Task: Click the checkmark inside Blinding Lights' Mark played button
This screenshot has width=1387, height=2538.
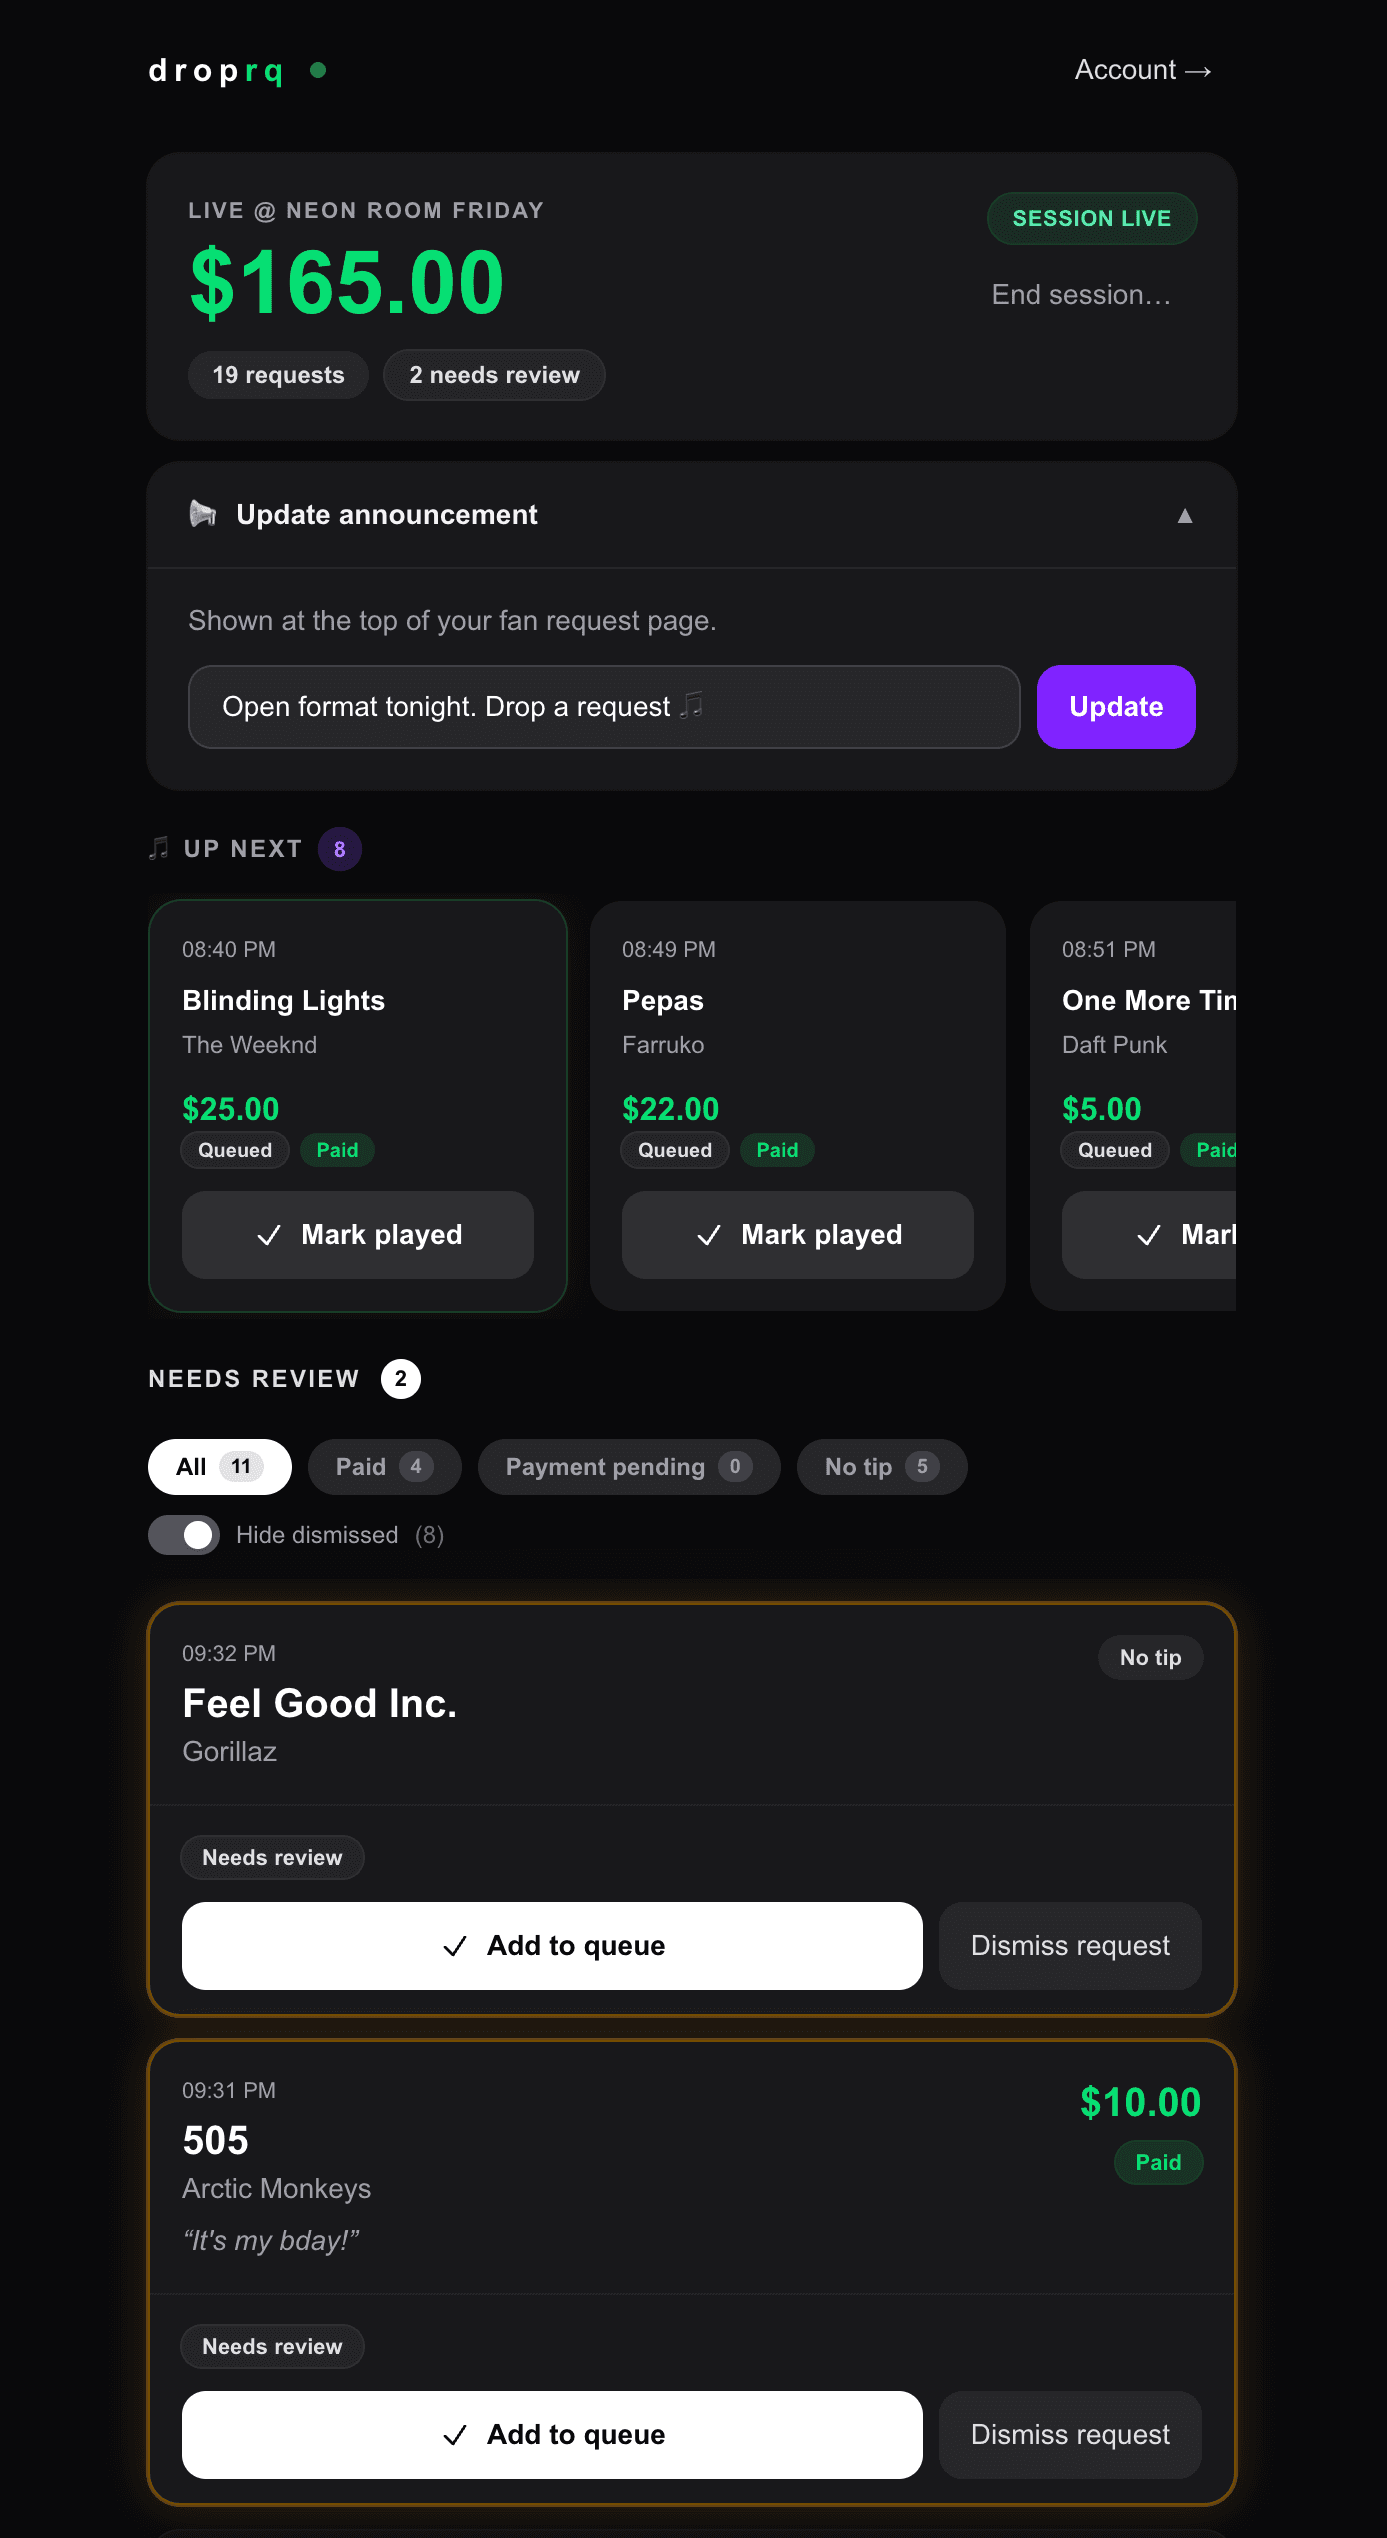Action: point(269,1235)
